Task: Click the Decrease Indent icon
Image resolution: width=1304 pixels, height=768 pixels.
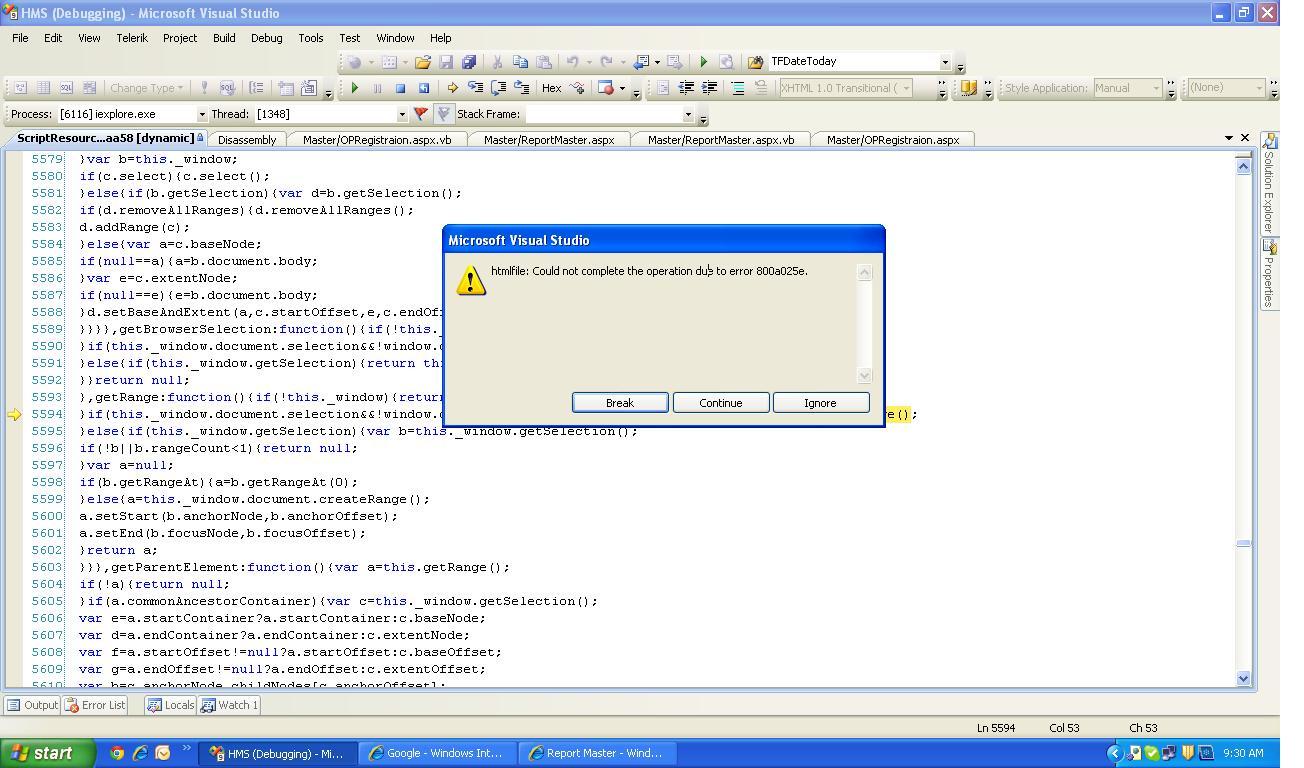Action: point(687,88)
